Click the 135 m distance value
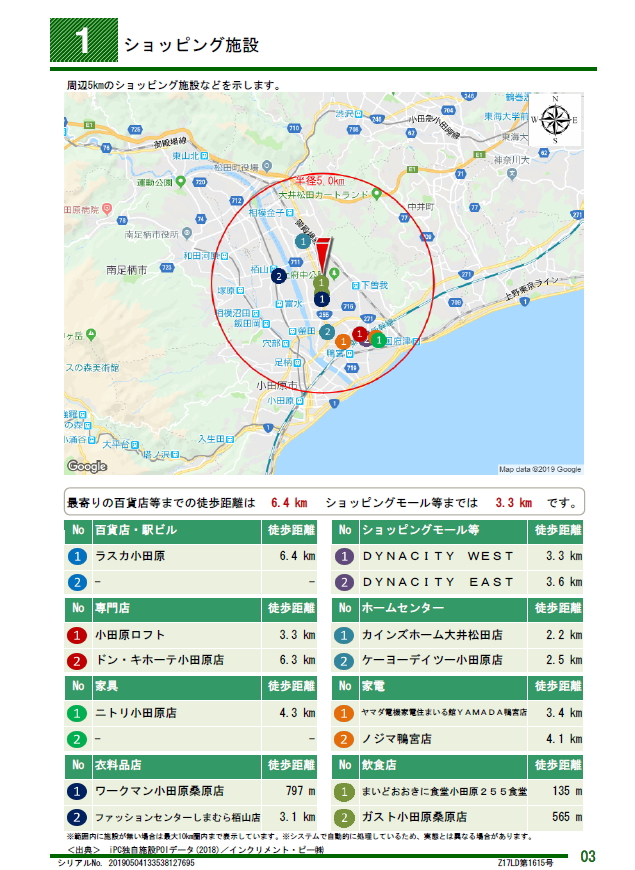This screenshot has width=635, height=870. tap(567, 791)
